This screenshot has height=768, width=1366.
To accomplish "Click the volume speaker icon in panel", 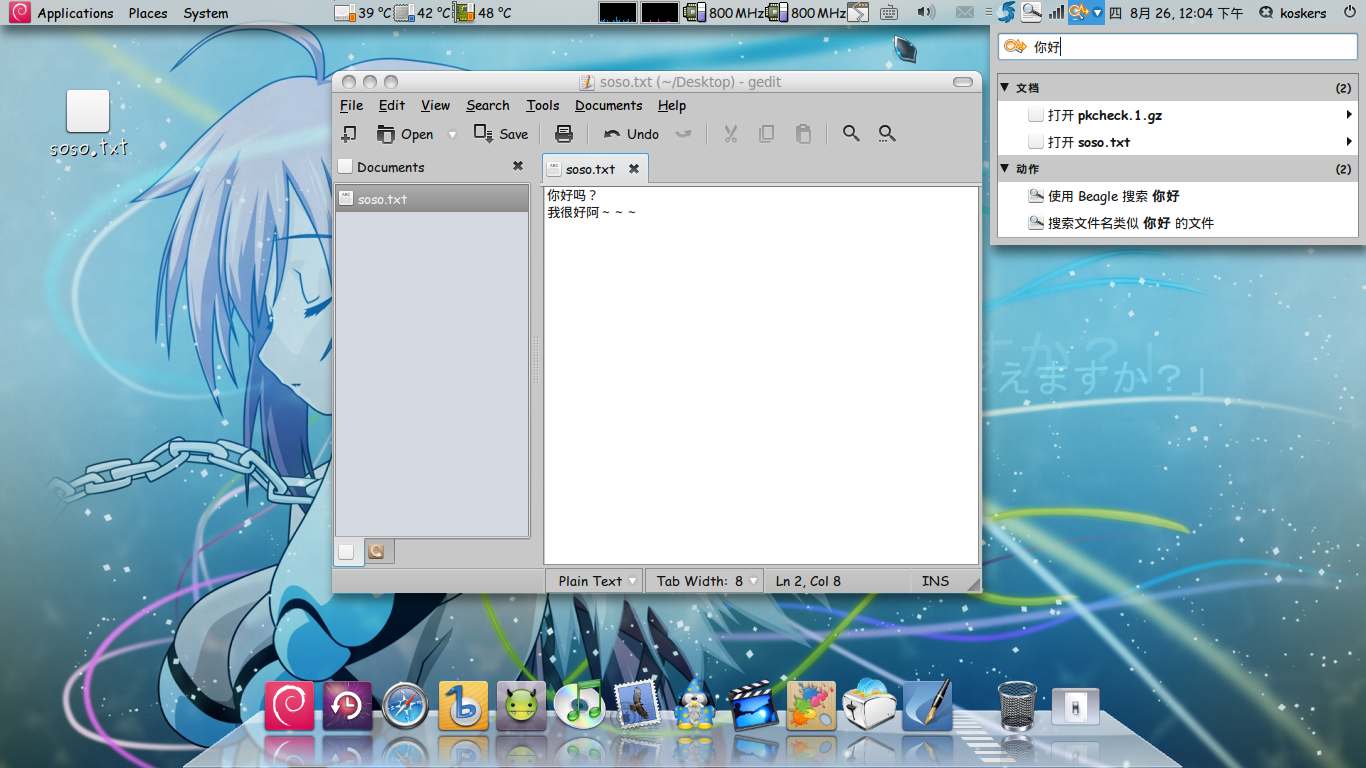I will pos(926,12).
